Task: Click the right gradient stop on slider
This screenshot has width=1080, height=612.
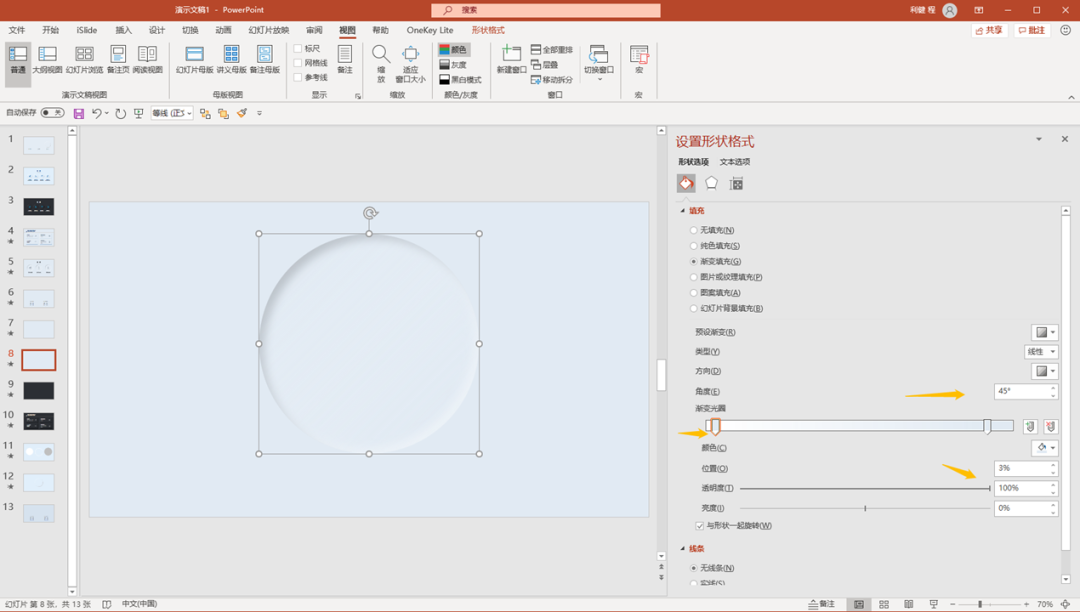Action: click(x=987, y=426)
